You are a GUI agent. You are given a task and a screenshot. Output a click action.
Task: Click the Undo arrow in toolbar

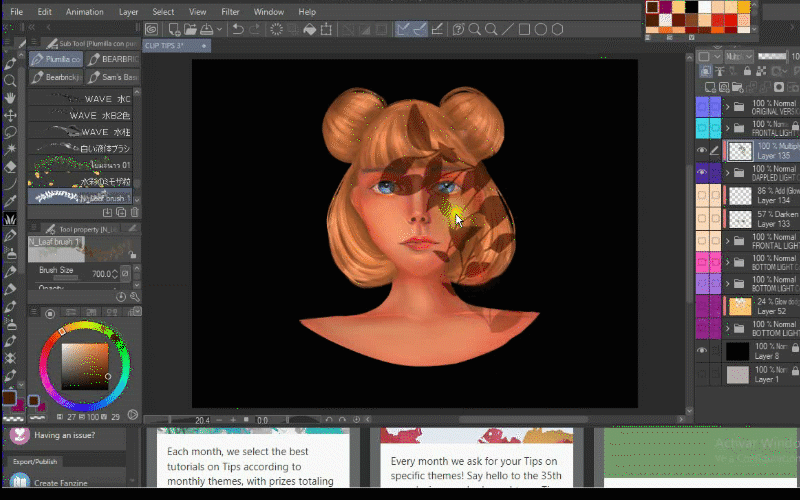pos(238,29)
